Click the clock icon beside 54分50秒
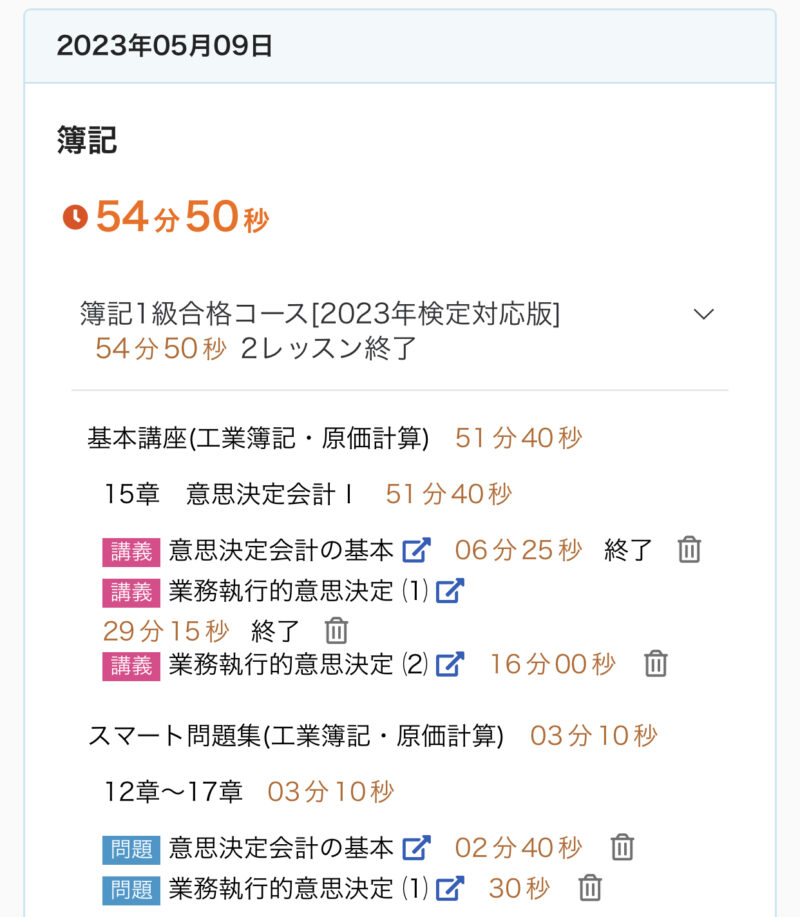 tap(75, 217)
